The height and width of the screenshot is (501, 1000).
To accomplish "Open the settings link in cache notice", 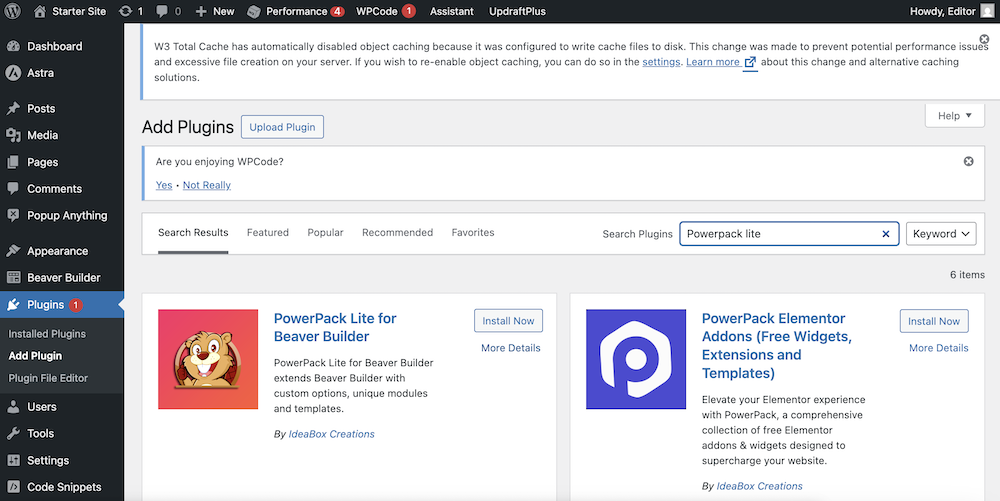I will (661, 62).
